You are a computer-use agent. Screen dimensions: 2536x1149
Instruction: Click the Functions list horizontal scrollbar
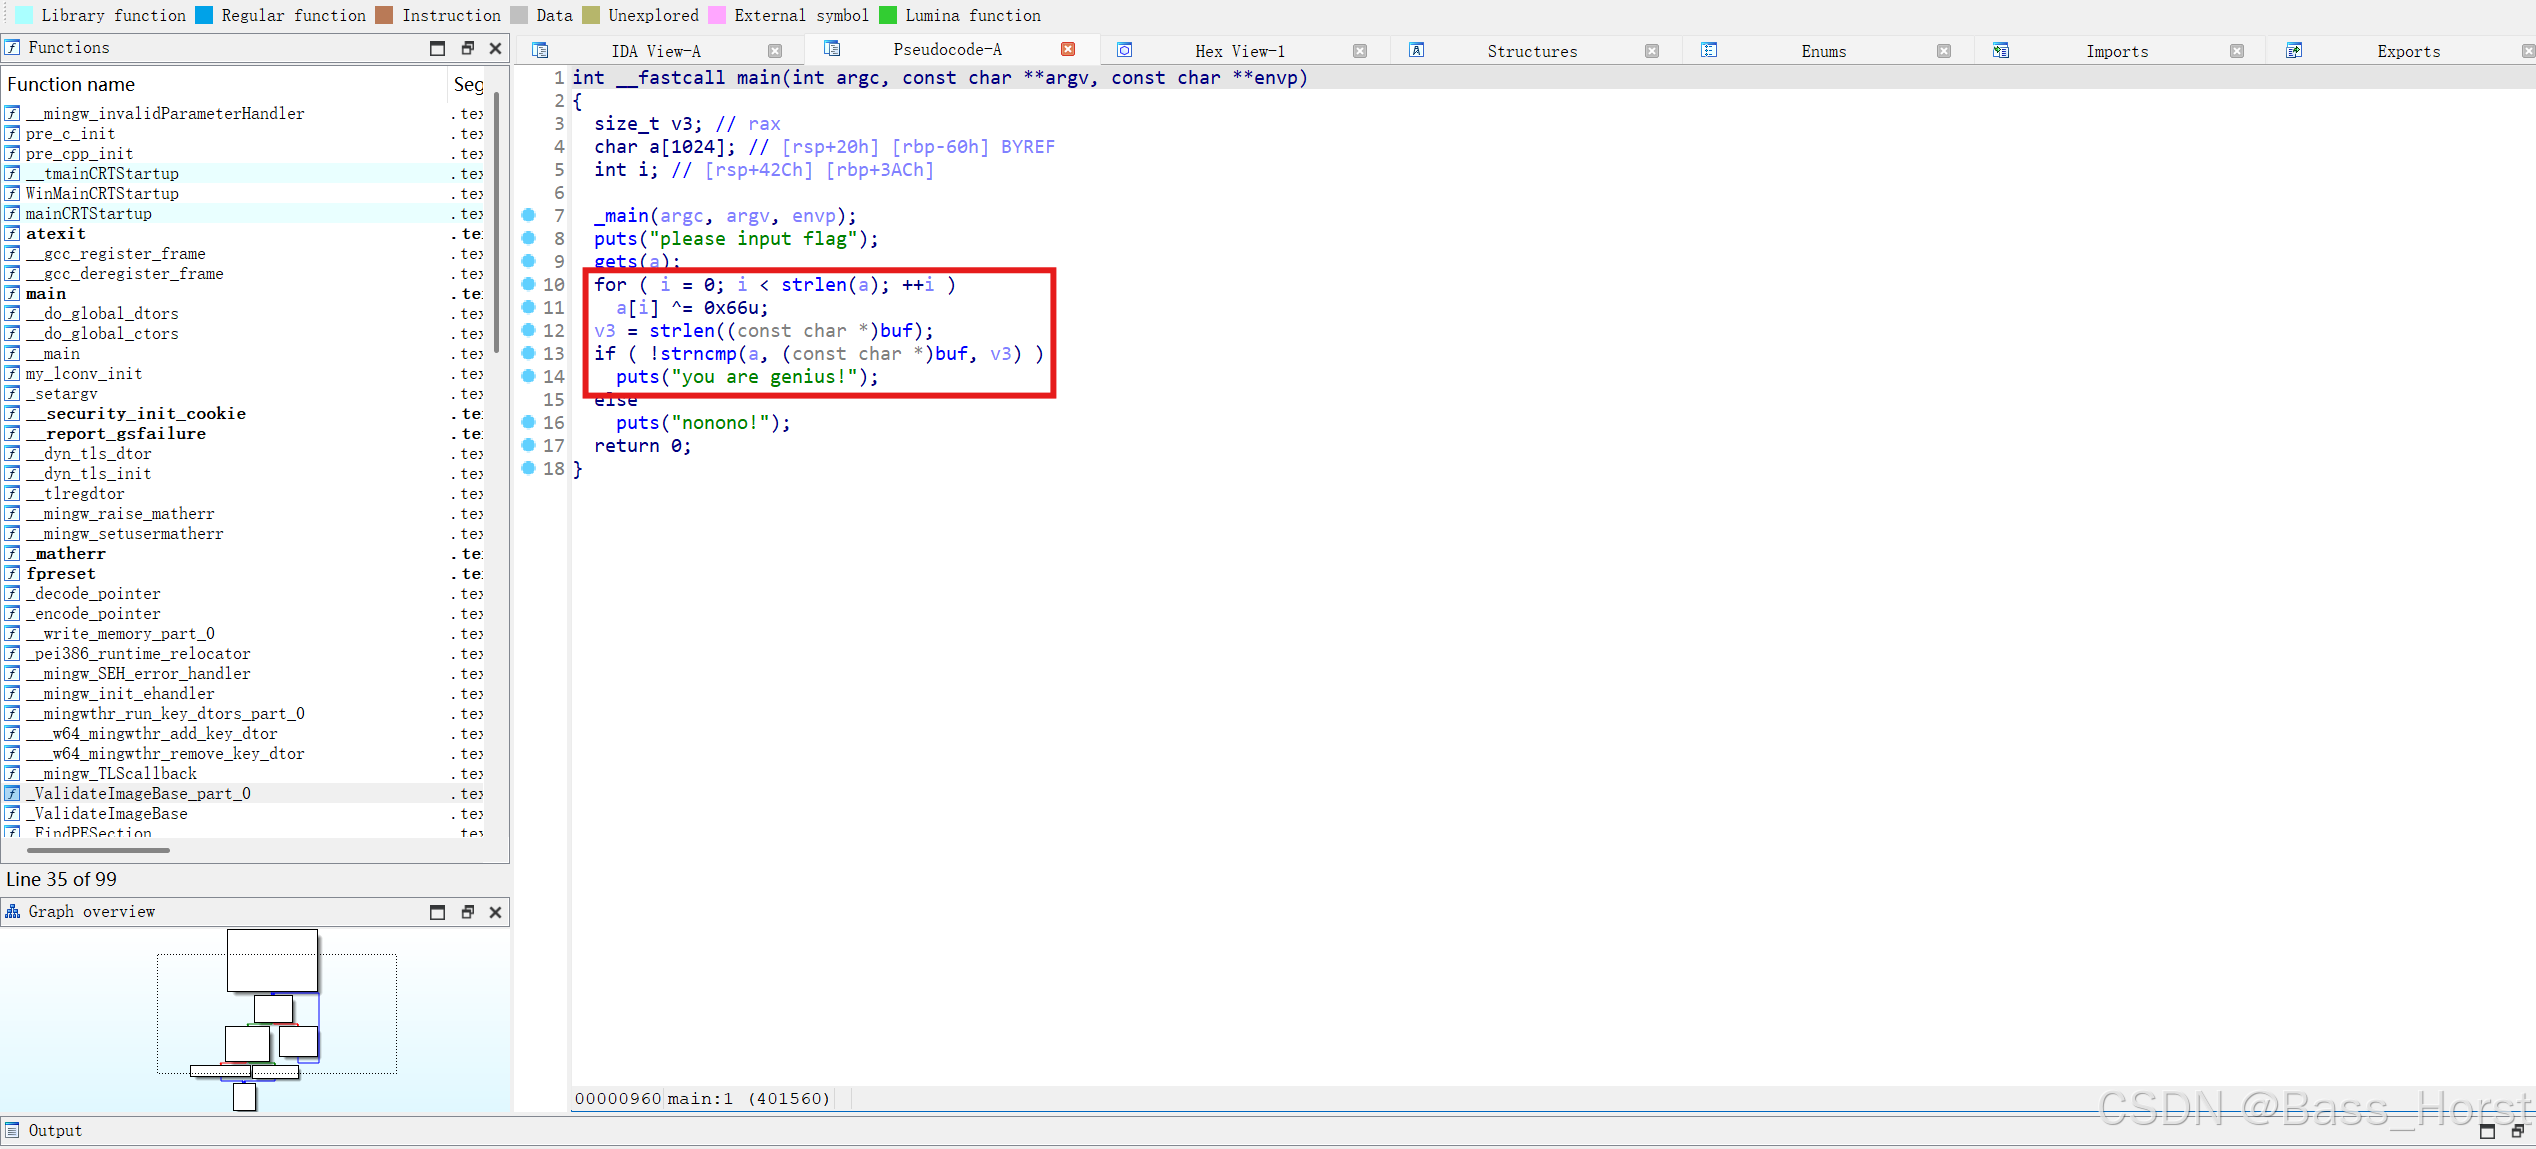click(x=98, y=850)
